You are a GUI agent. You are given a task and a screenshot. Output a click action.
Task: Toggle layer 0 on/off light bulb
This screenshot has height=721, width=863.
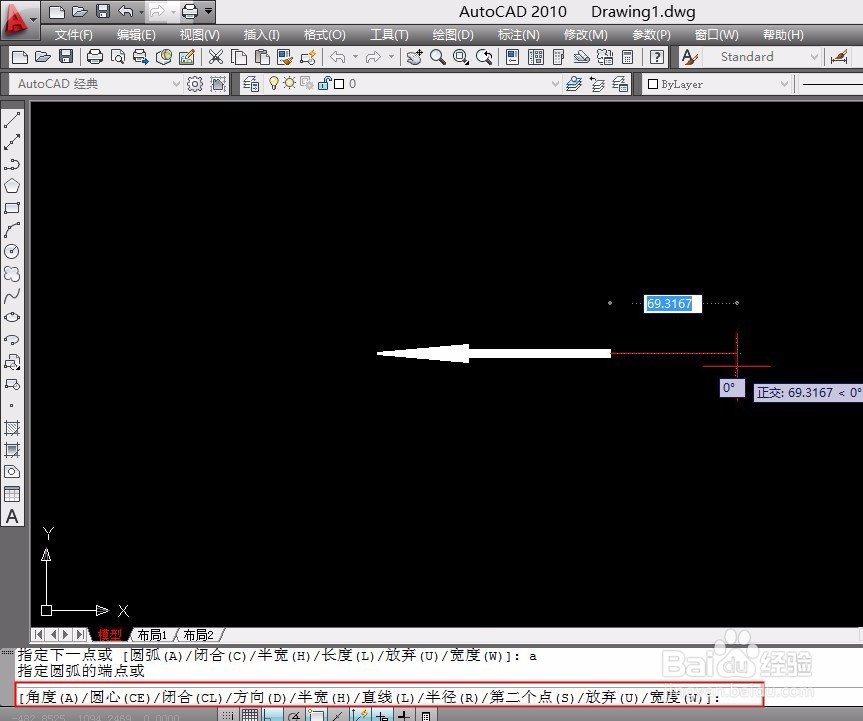(x=274, y=84)
